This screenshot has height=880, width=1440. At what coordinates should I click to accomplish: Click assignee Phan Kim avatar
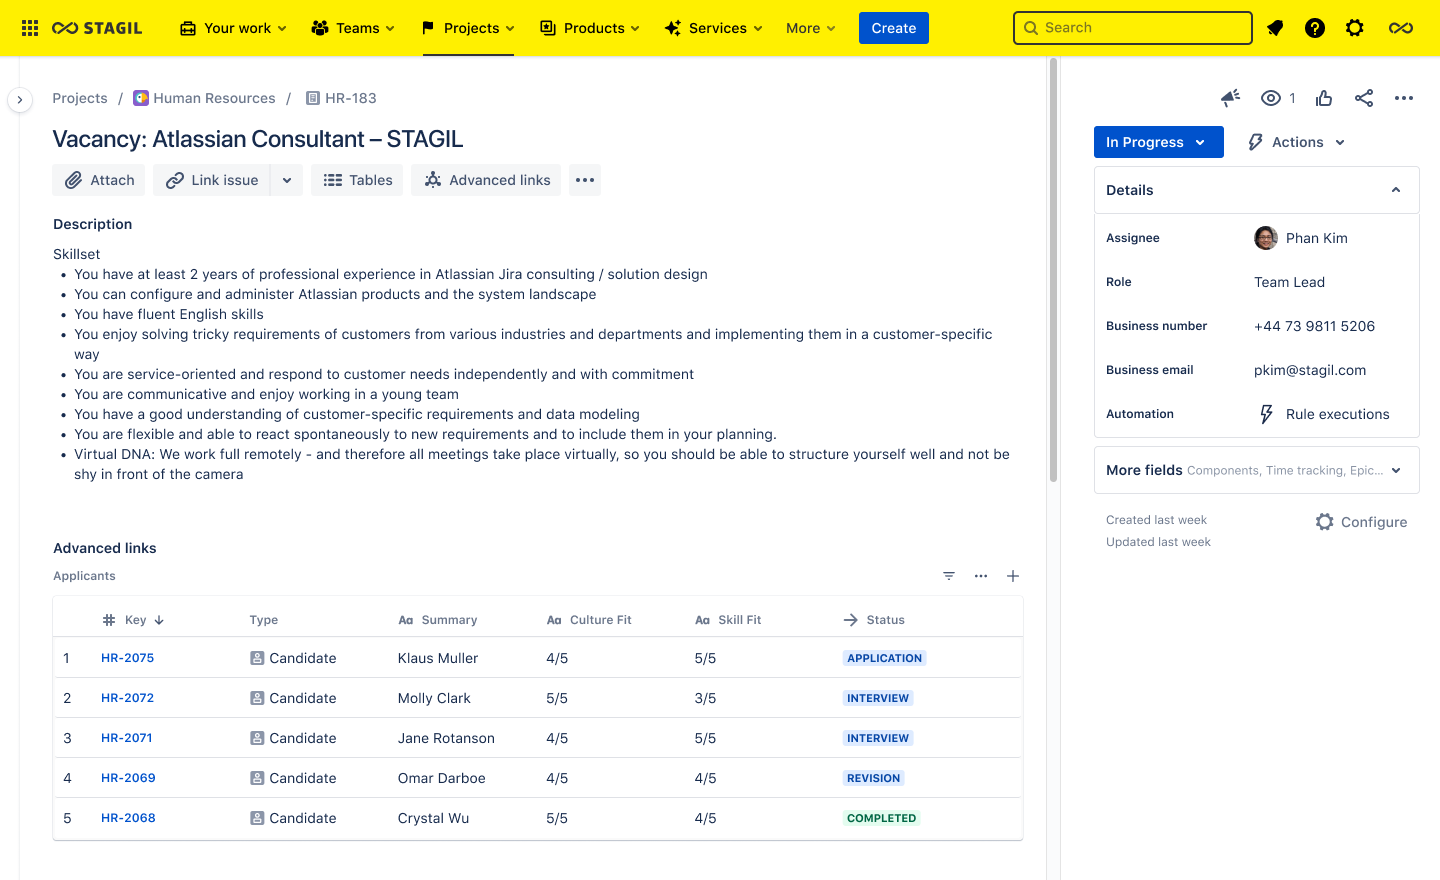tap(1266, 238)
